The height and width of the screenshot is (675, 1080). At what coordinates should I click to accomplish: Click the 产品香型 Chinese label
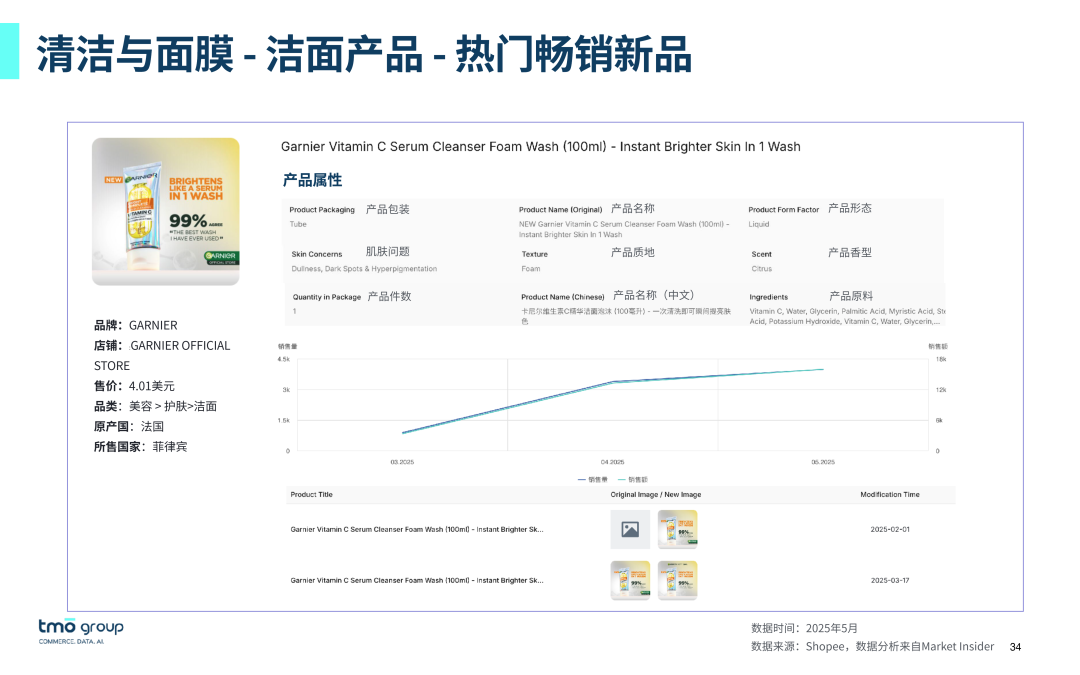pos(850,253)
